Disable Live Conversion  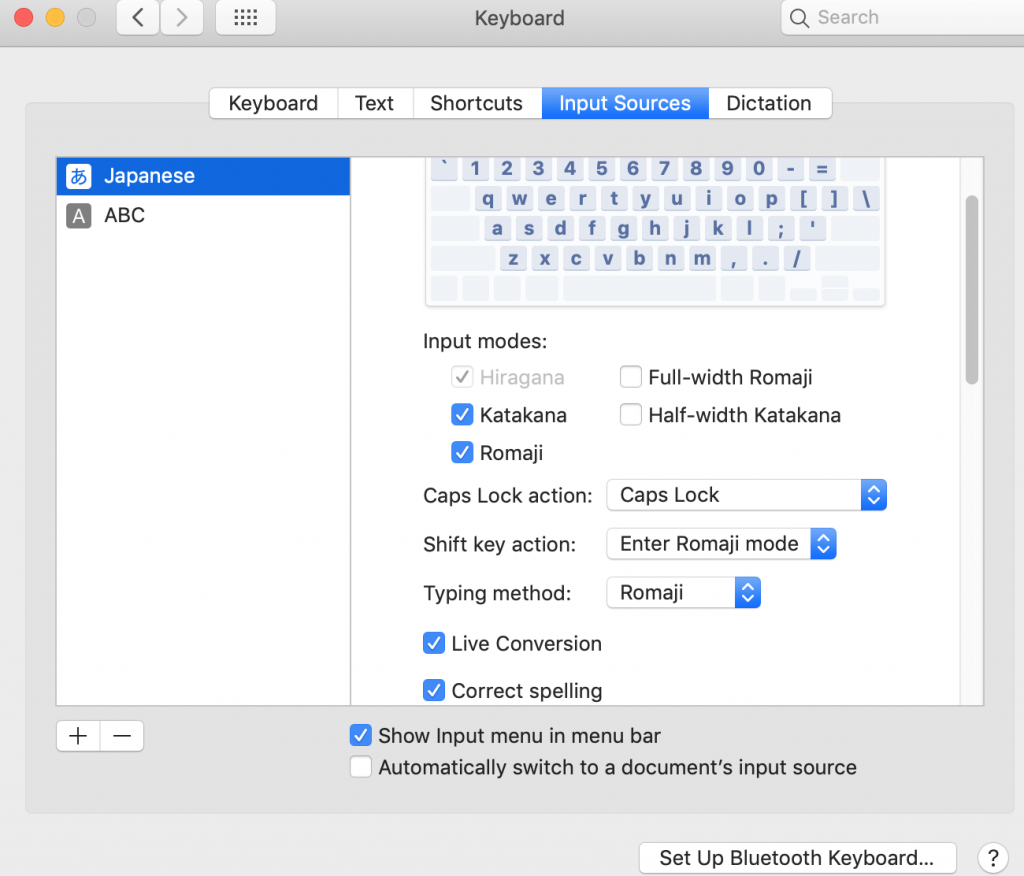pyautogui.click(x=434, y=643)
